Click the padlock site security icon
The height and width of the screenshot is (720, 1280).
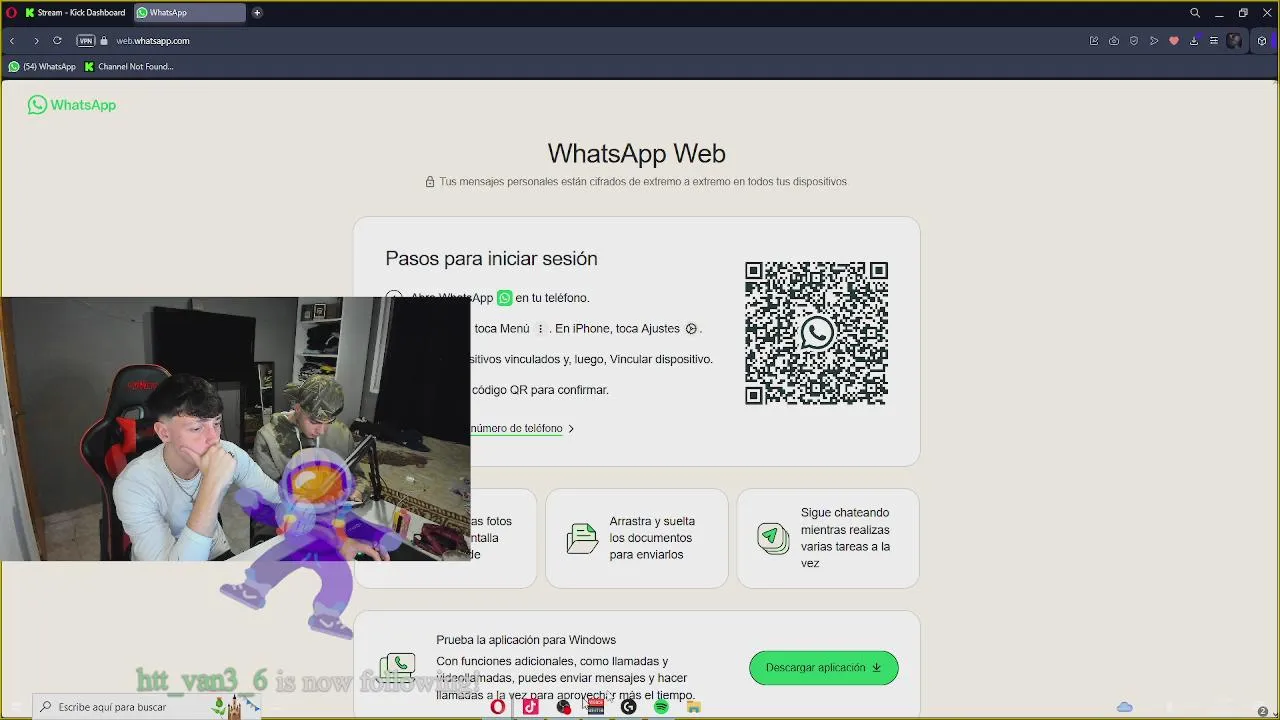tap(104, 41)
